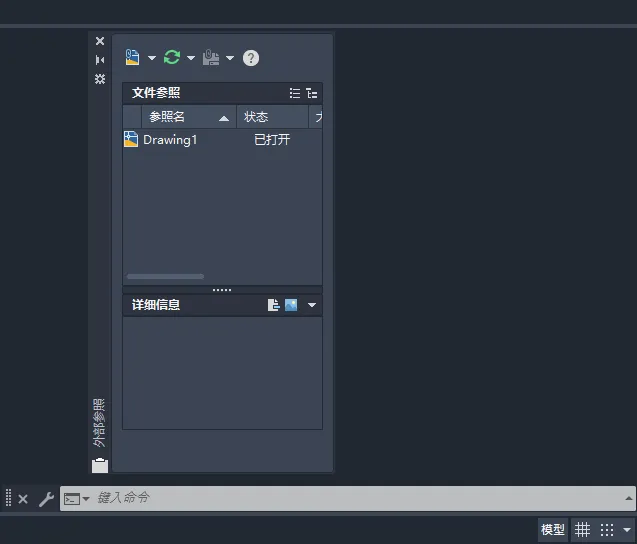637x544 pixels.
Task: Click the 模型 model space button
Action: tap(553, 529)
